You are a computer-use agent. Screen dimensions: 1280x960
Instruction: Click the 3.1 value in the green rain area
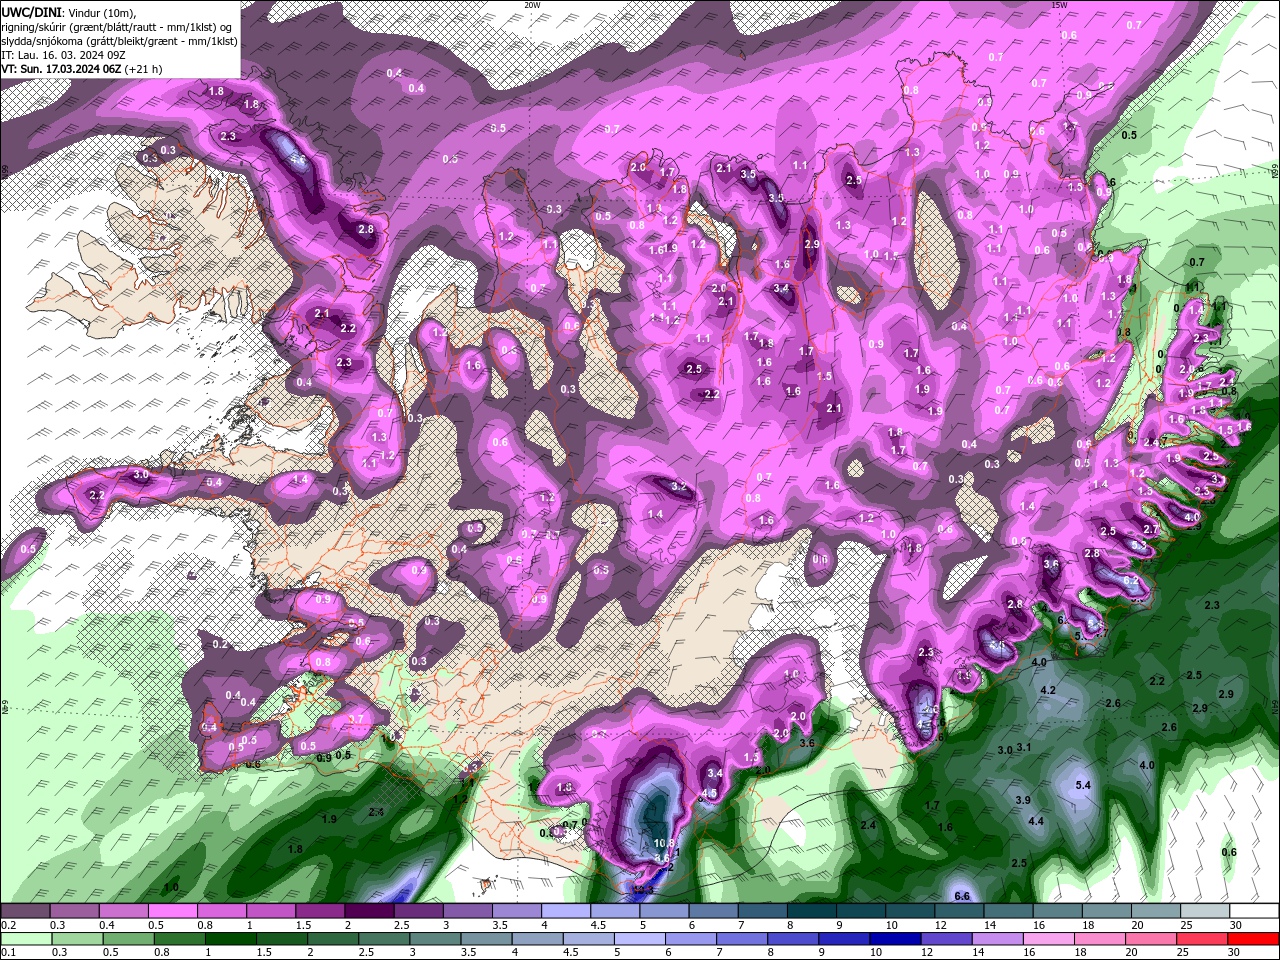coord(1024,747)
